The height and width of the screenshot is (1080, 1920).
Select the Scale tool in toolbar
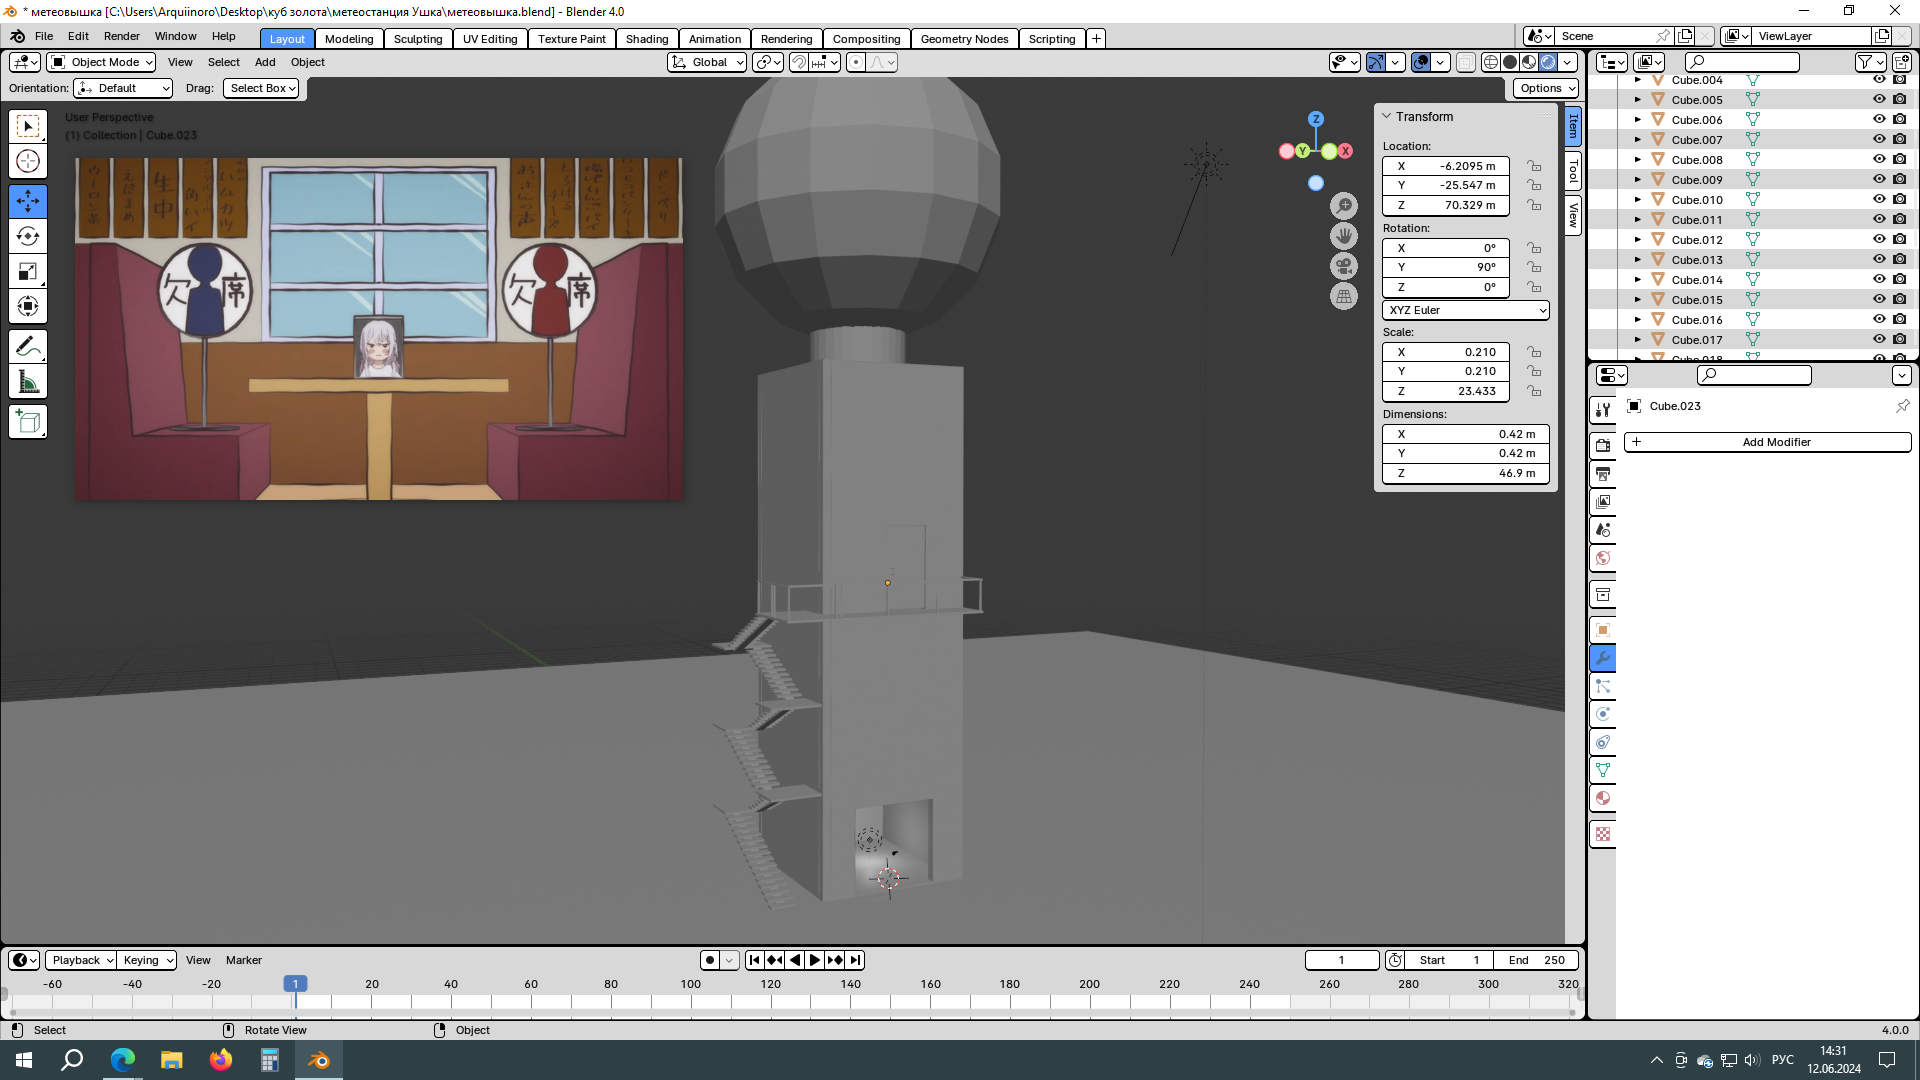(x=28, y=271)
